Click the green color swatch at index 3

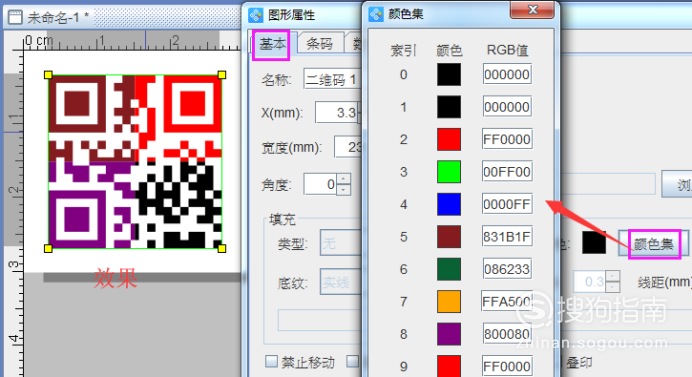point(449,172)
